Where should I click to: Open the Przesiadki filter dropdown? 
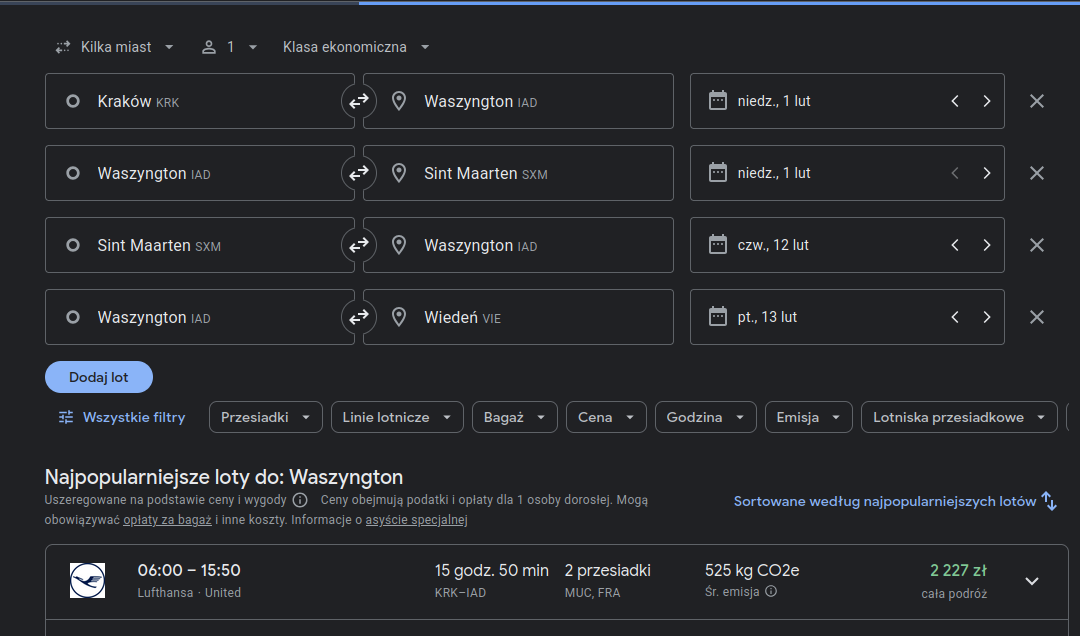pyautogui.click(x=266, y=418)
